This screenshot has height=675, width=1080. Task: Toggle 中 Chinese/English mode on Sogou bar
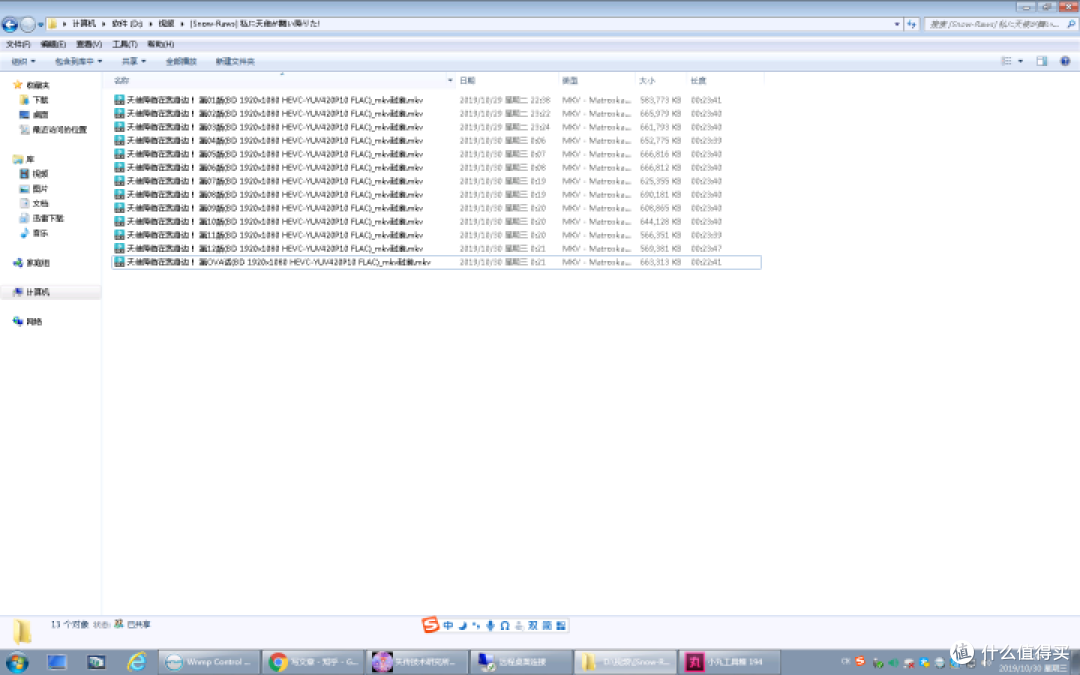(448, 625)
